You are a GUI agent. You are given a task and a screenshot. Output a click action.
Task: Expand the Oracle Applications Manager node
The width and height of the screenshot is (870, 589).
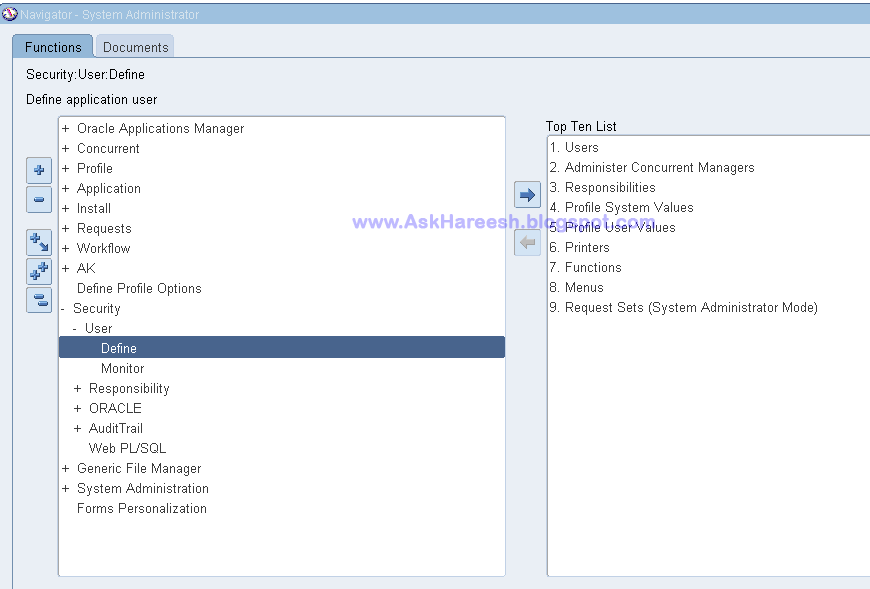65,129
